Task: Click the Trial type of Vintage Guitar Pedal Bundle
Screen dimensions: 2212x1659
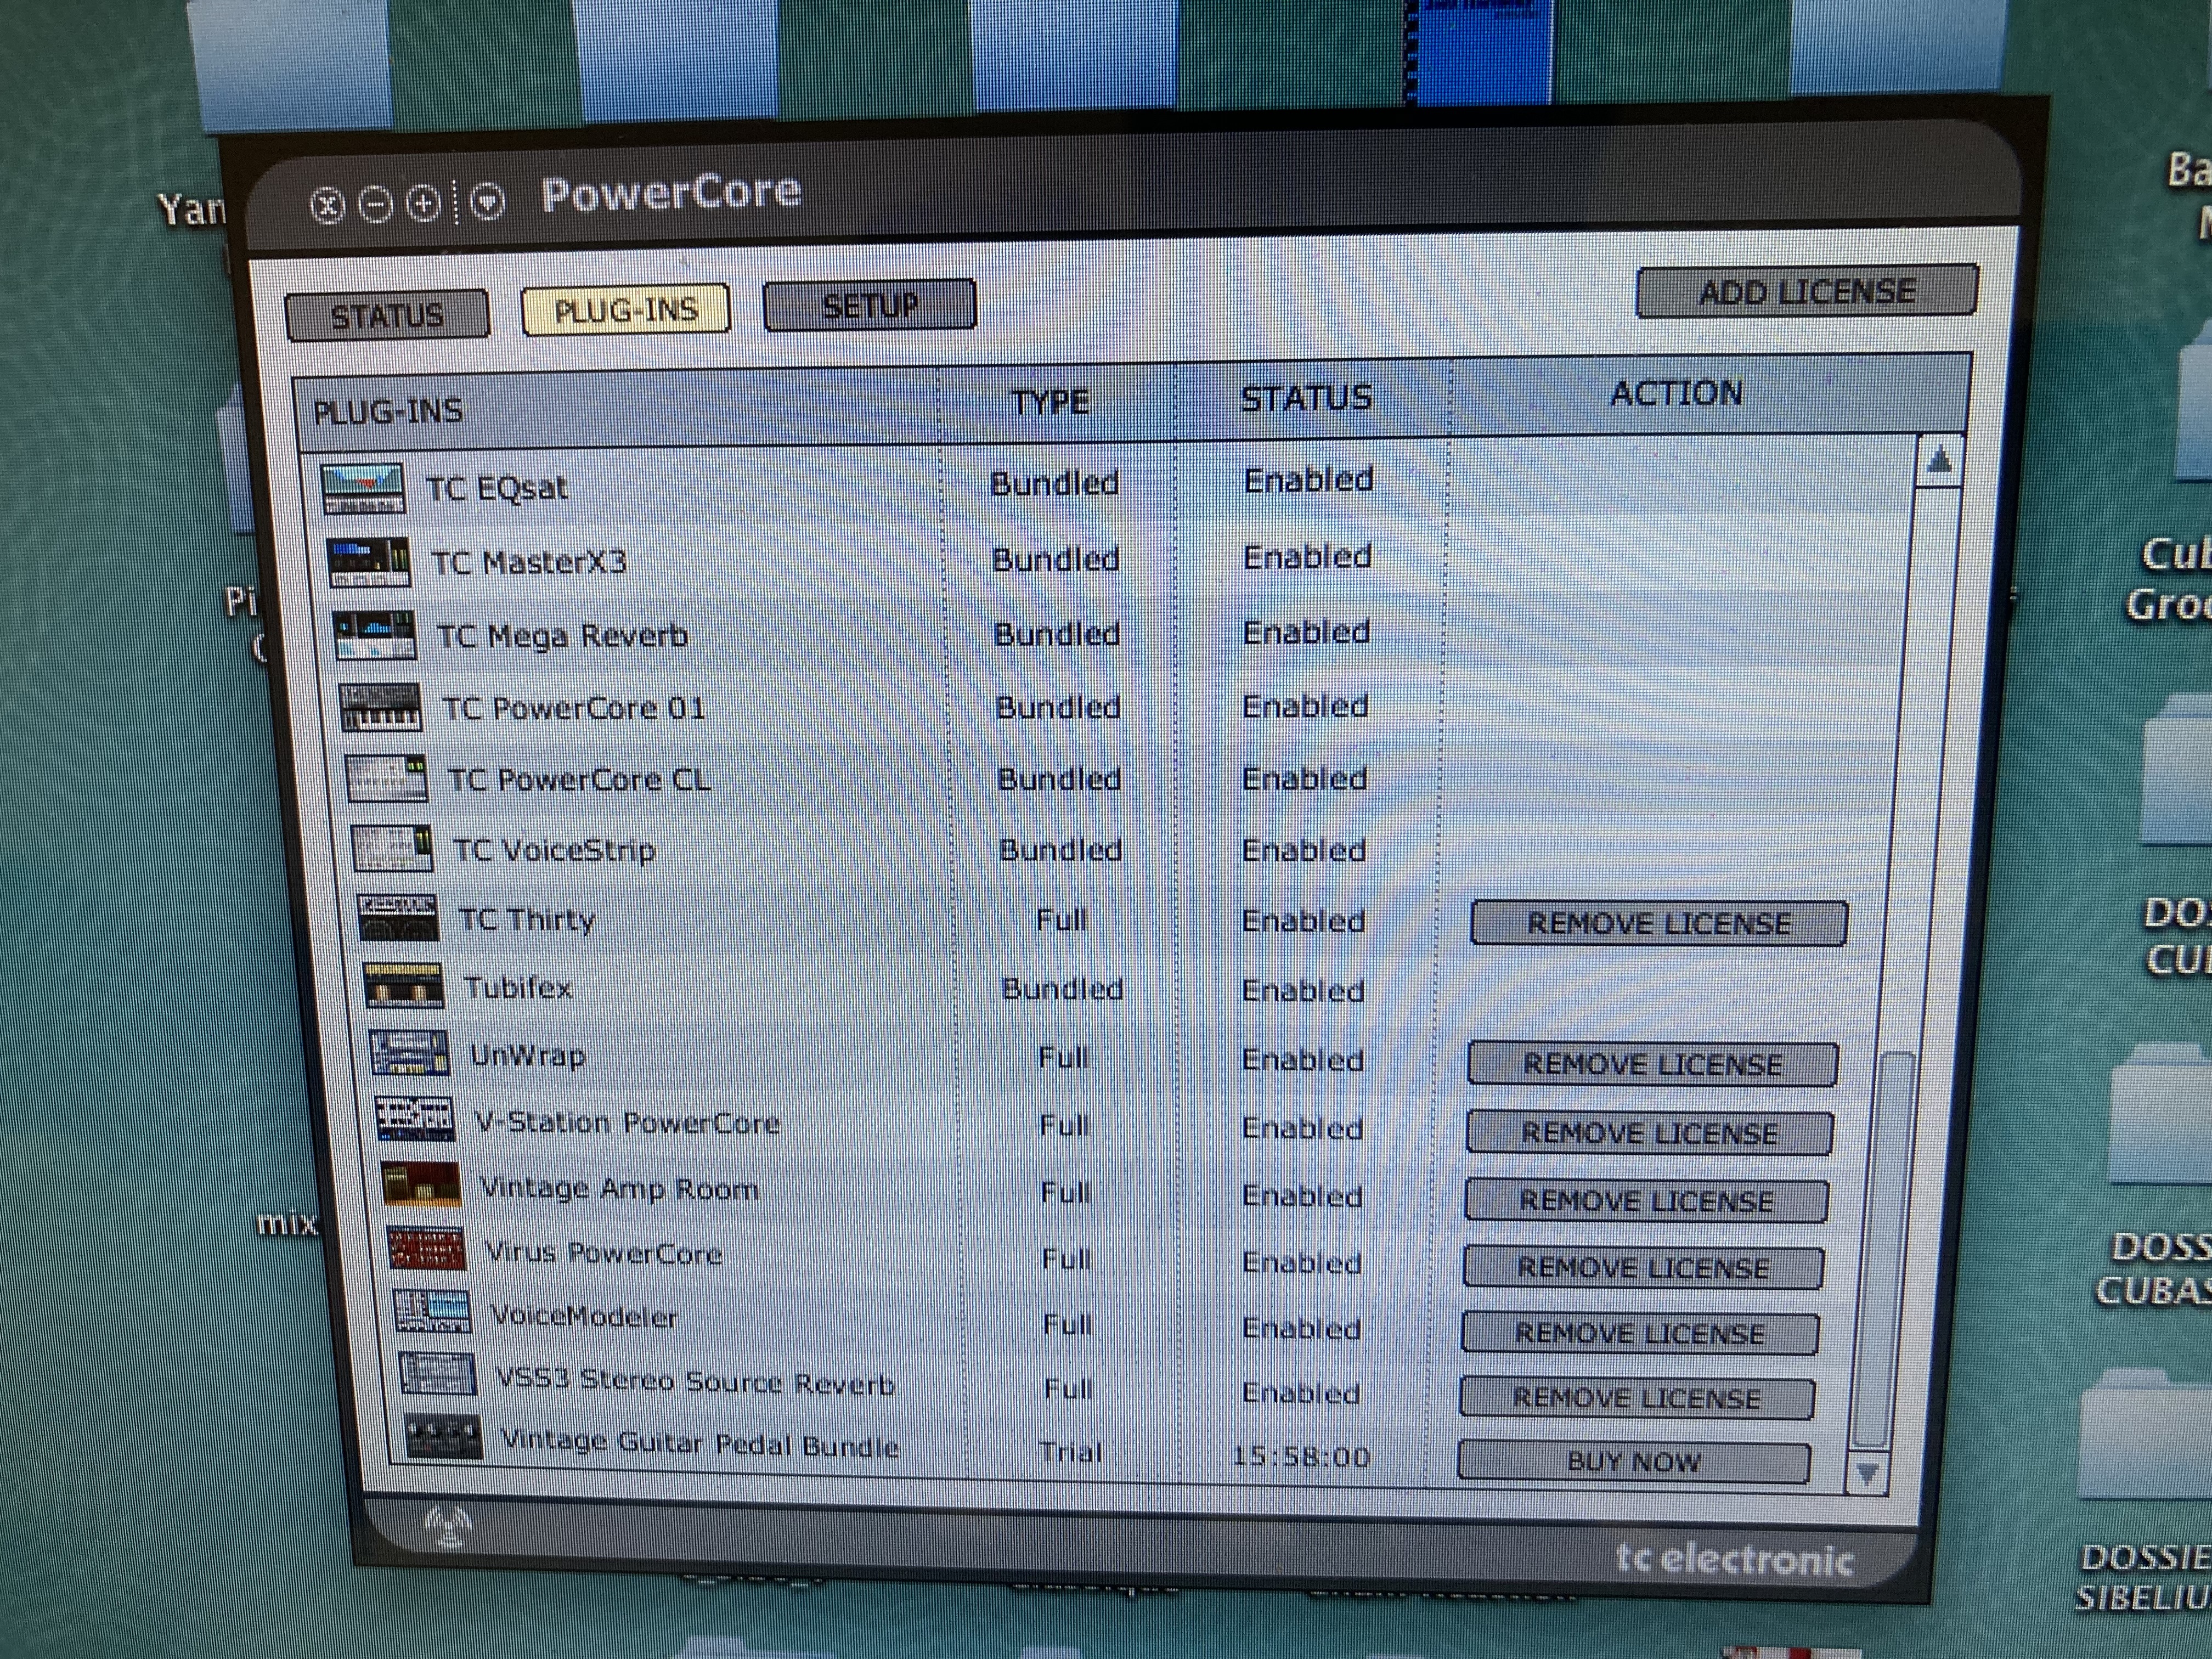Action: (1070, 1451)
